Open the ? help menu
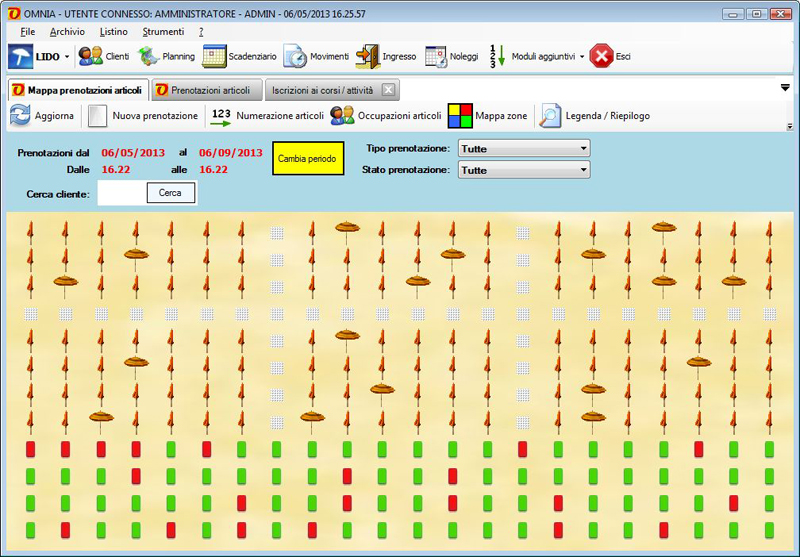The image size is (800, 557). [x=201, y=32]
